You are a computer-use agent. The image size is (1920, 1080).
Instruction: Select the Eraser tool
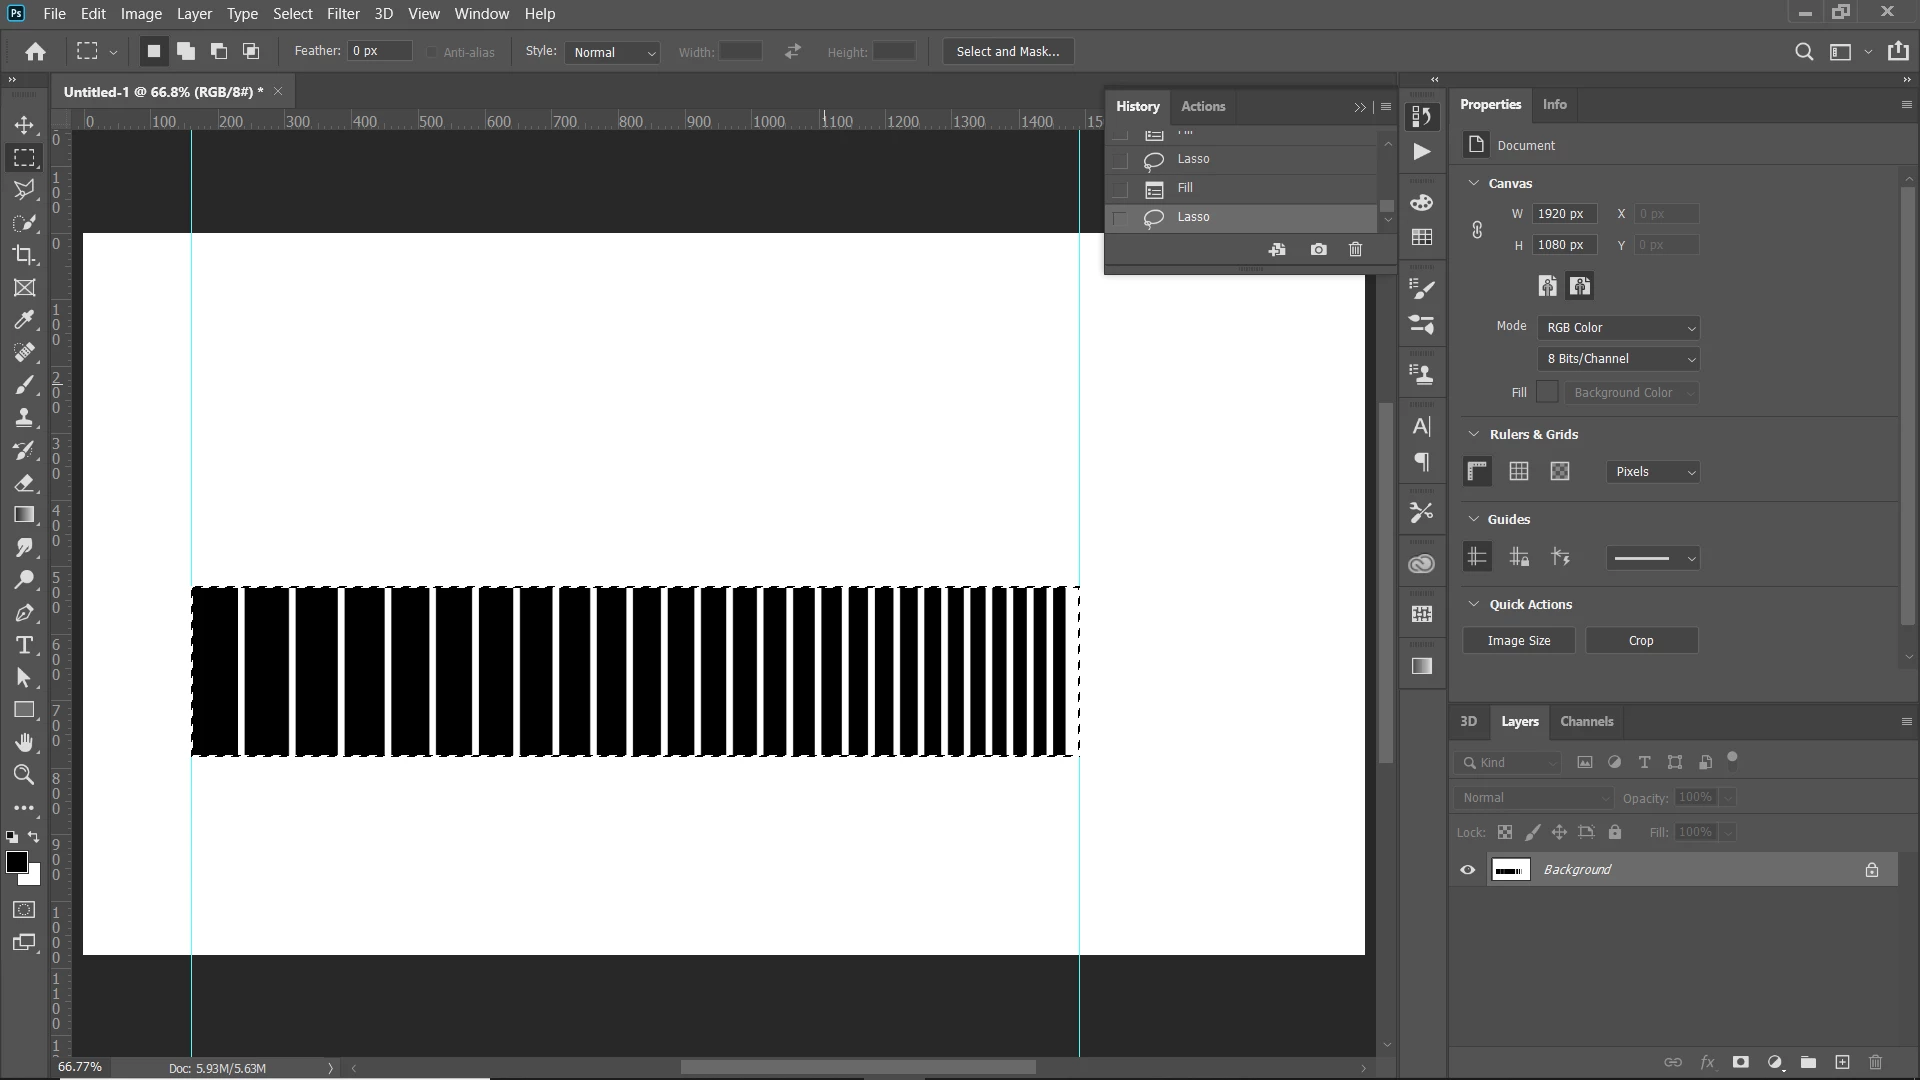[24, 483]
